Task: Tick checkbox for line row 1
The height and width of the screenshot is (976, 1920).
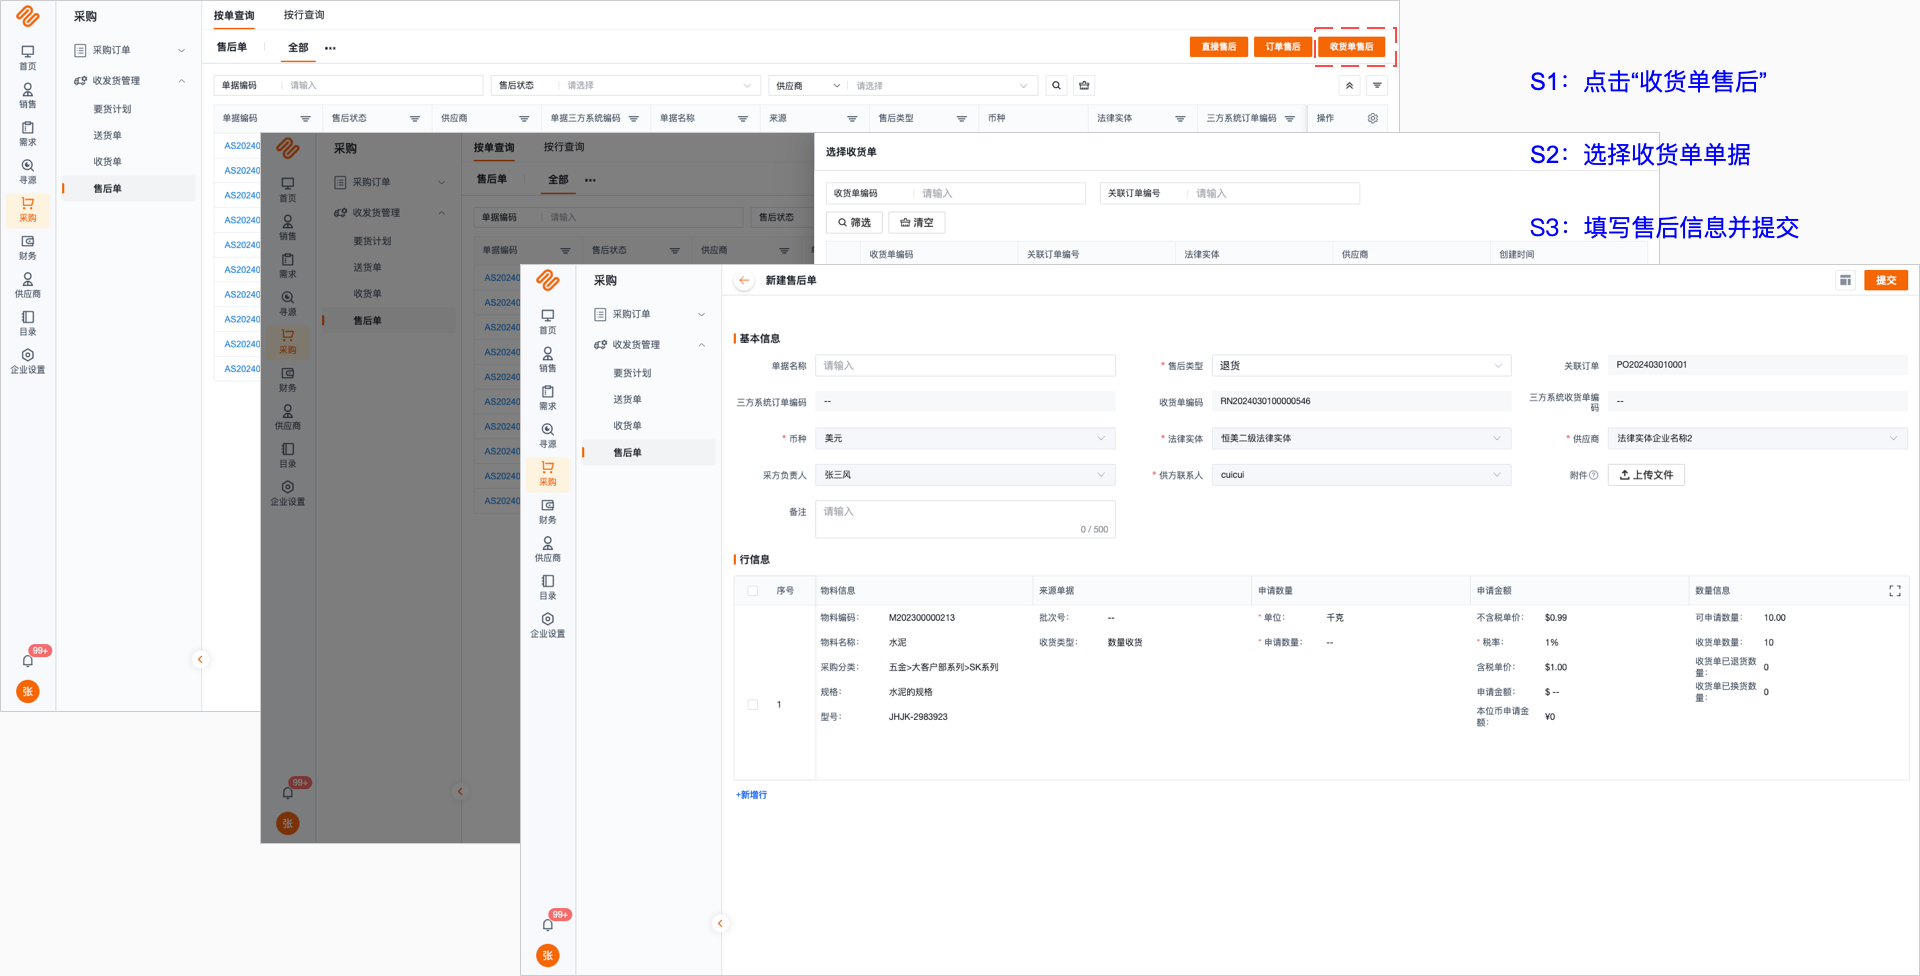Action: [x=753, y=705]
